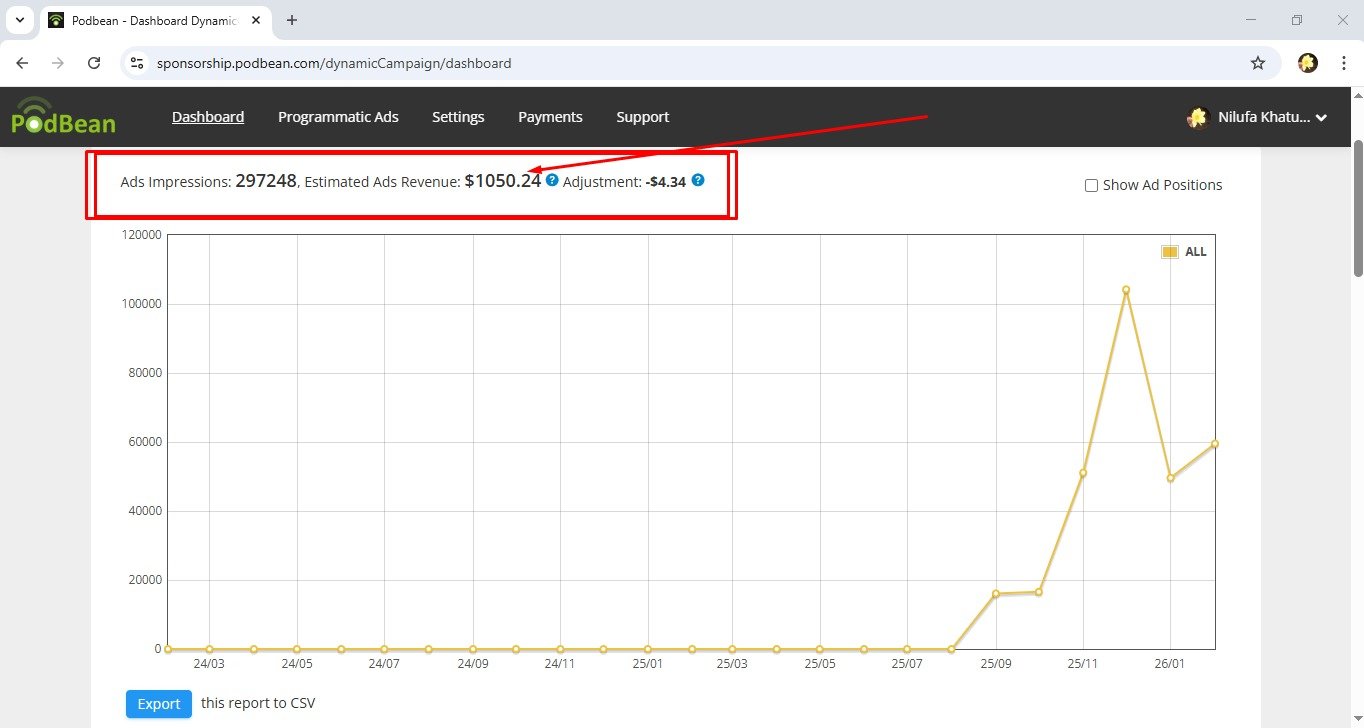Open the Settings nav item
1364x728 pixels.
tap(458, 117)
